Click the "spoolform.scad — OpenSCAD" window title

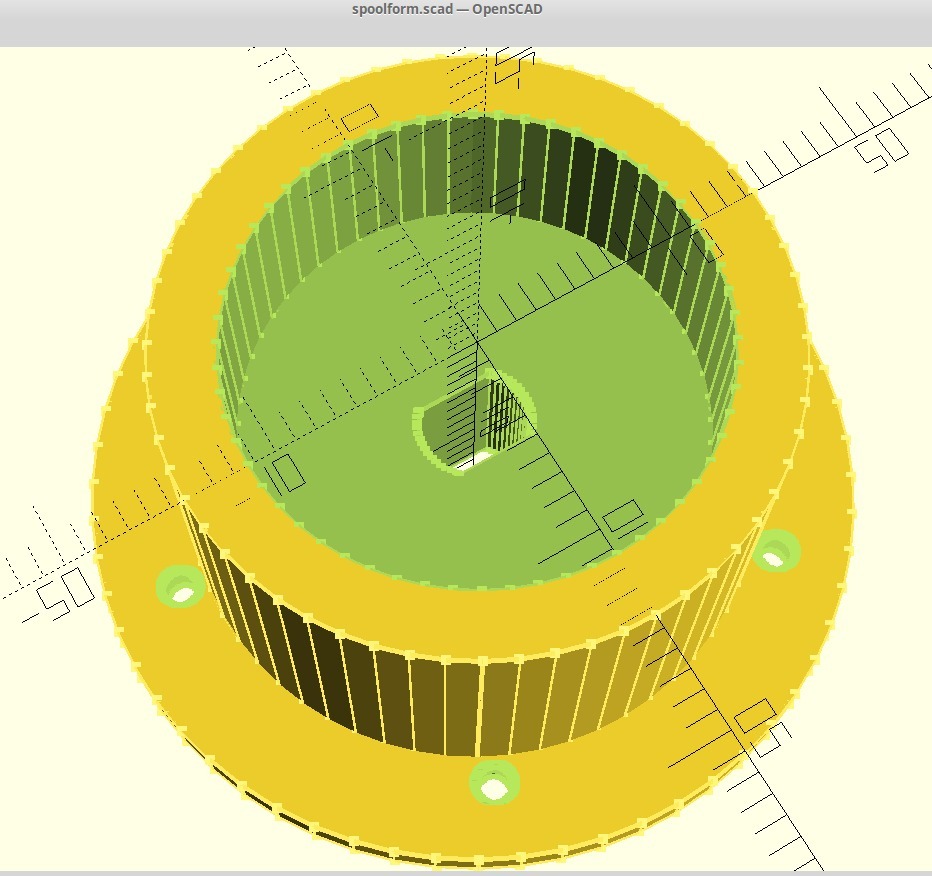448,9
